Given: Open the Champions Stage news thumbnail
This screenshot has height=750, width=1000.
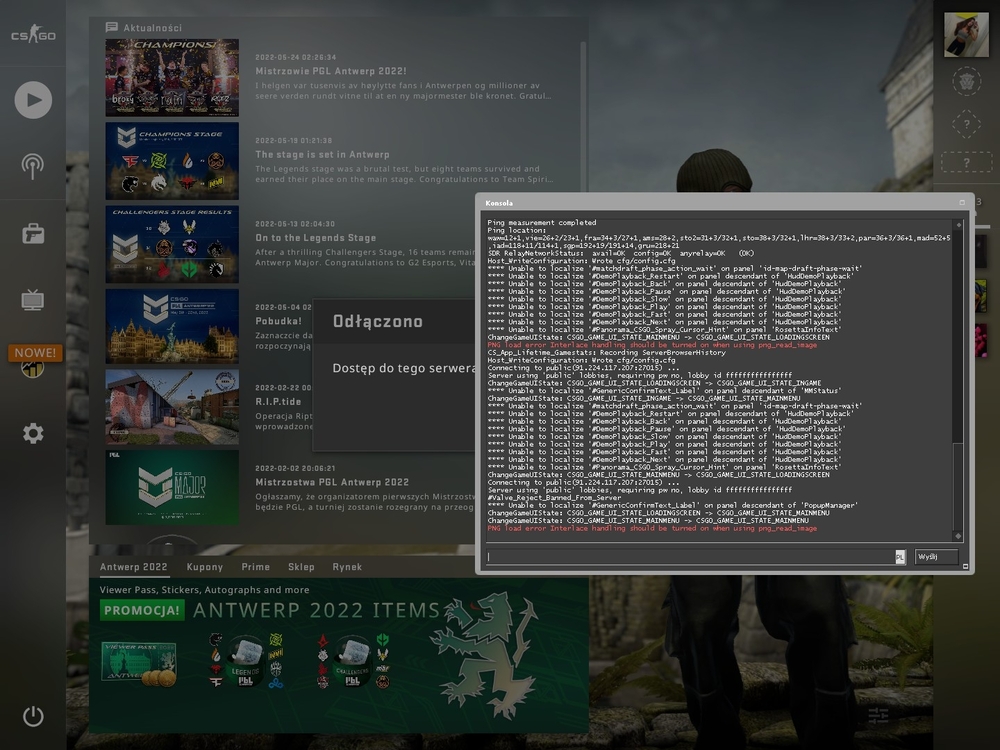Looking at the screenshot, I should (x=172, y=161).
